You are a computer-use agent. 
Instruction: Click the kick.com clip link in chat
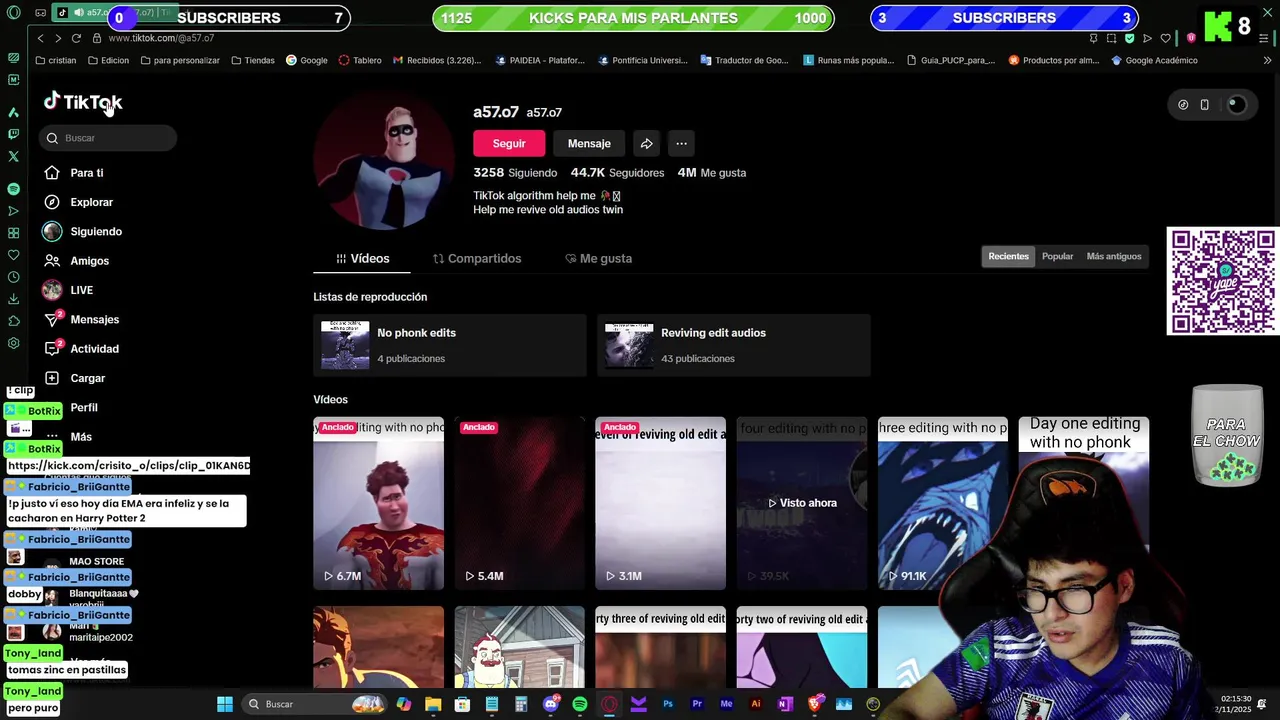click(x=129, y=466)
